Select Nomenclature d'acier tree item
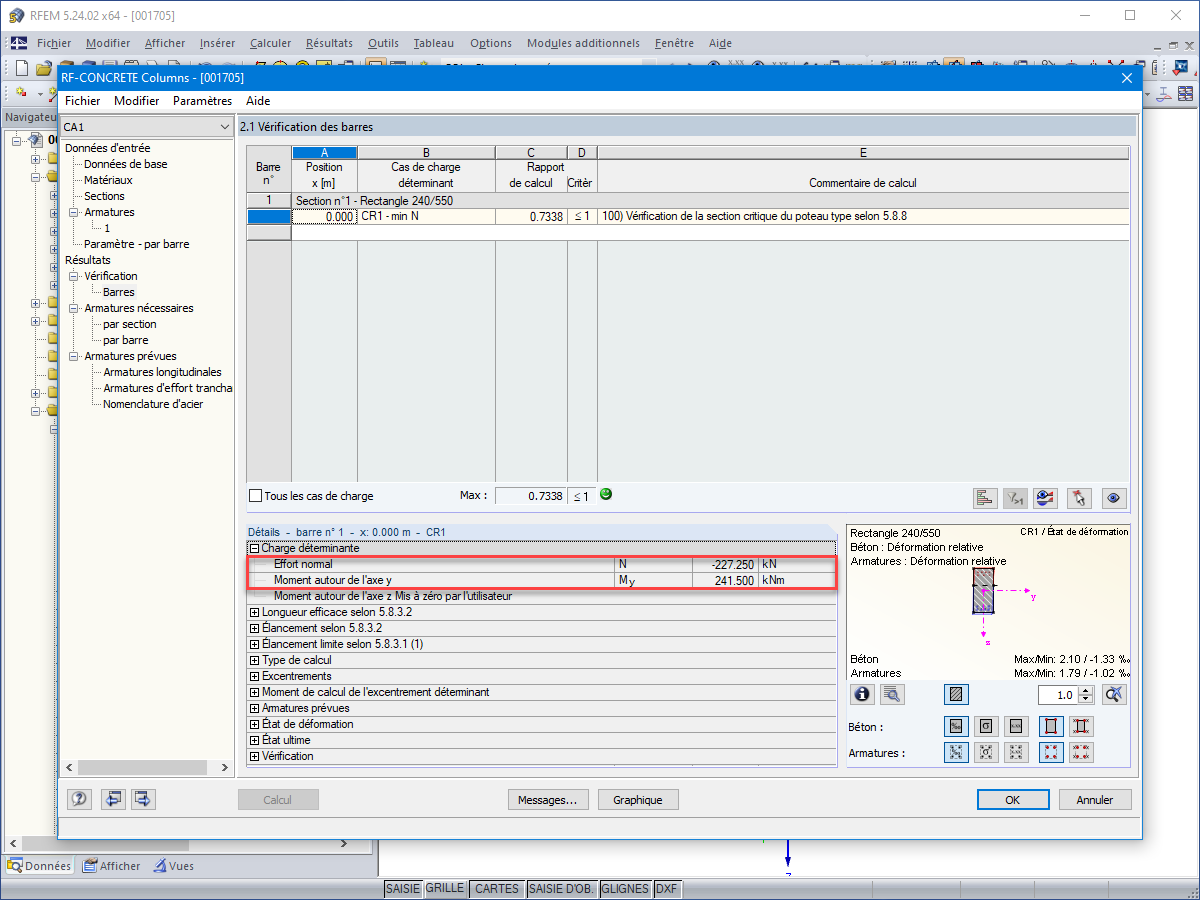The image size is (1200, 900). [x=153, y=404]
